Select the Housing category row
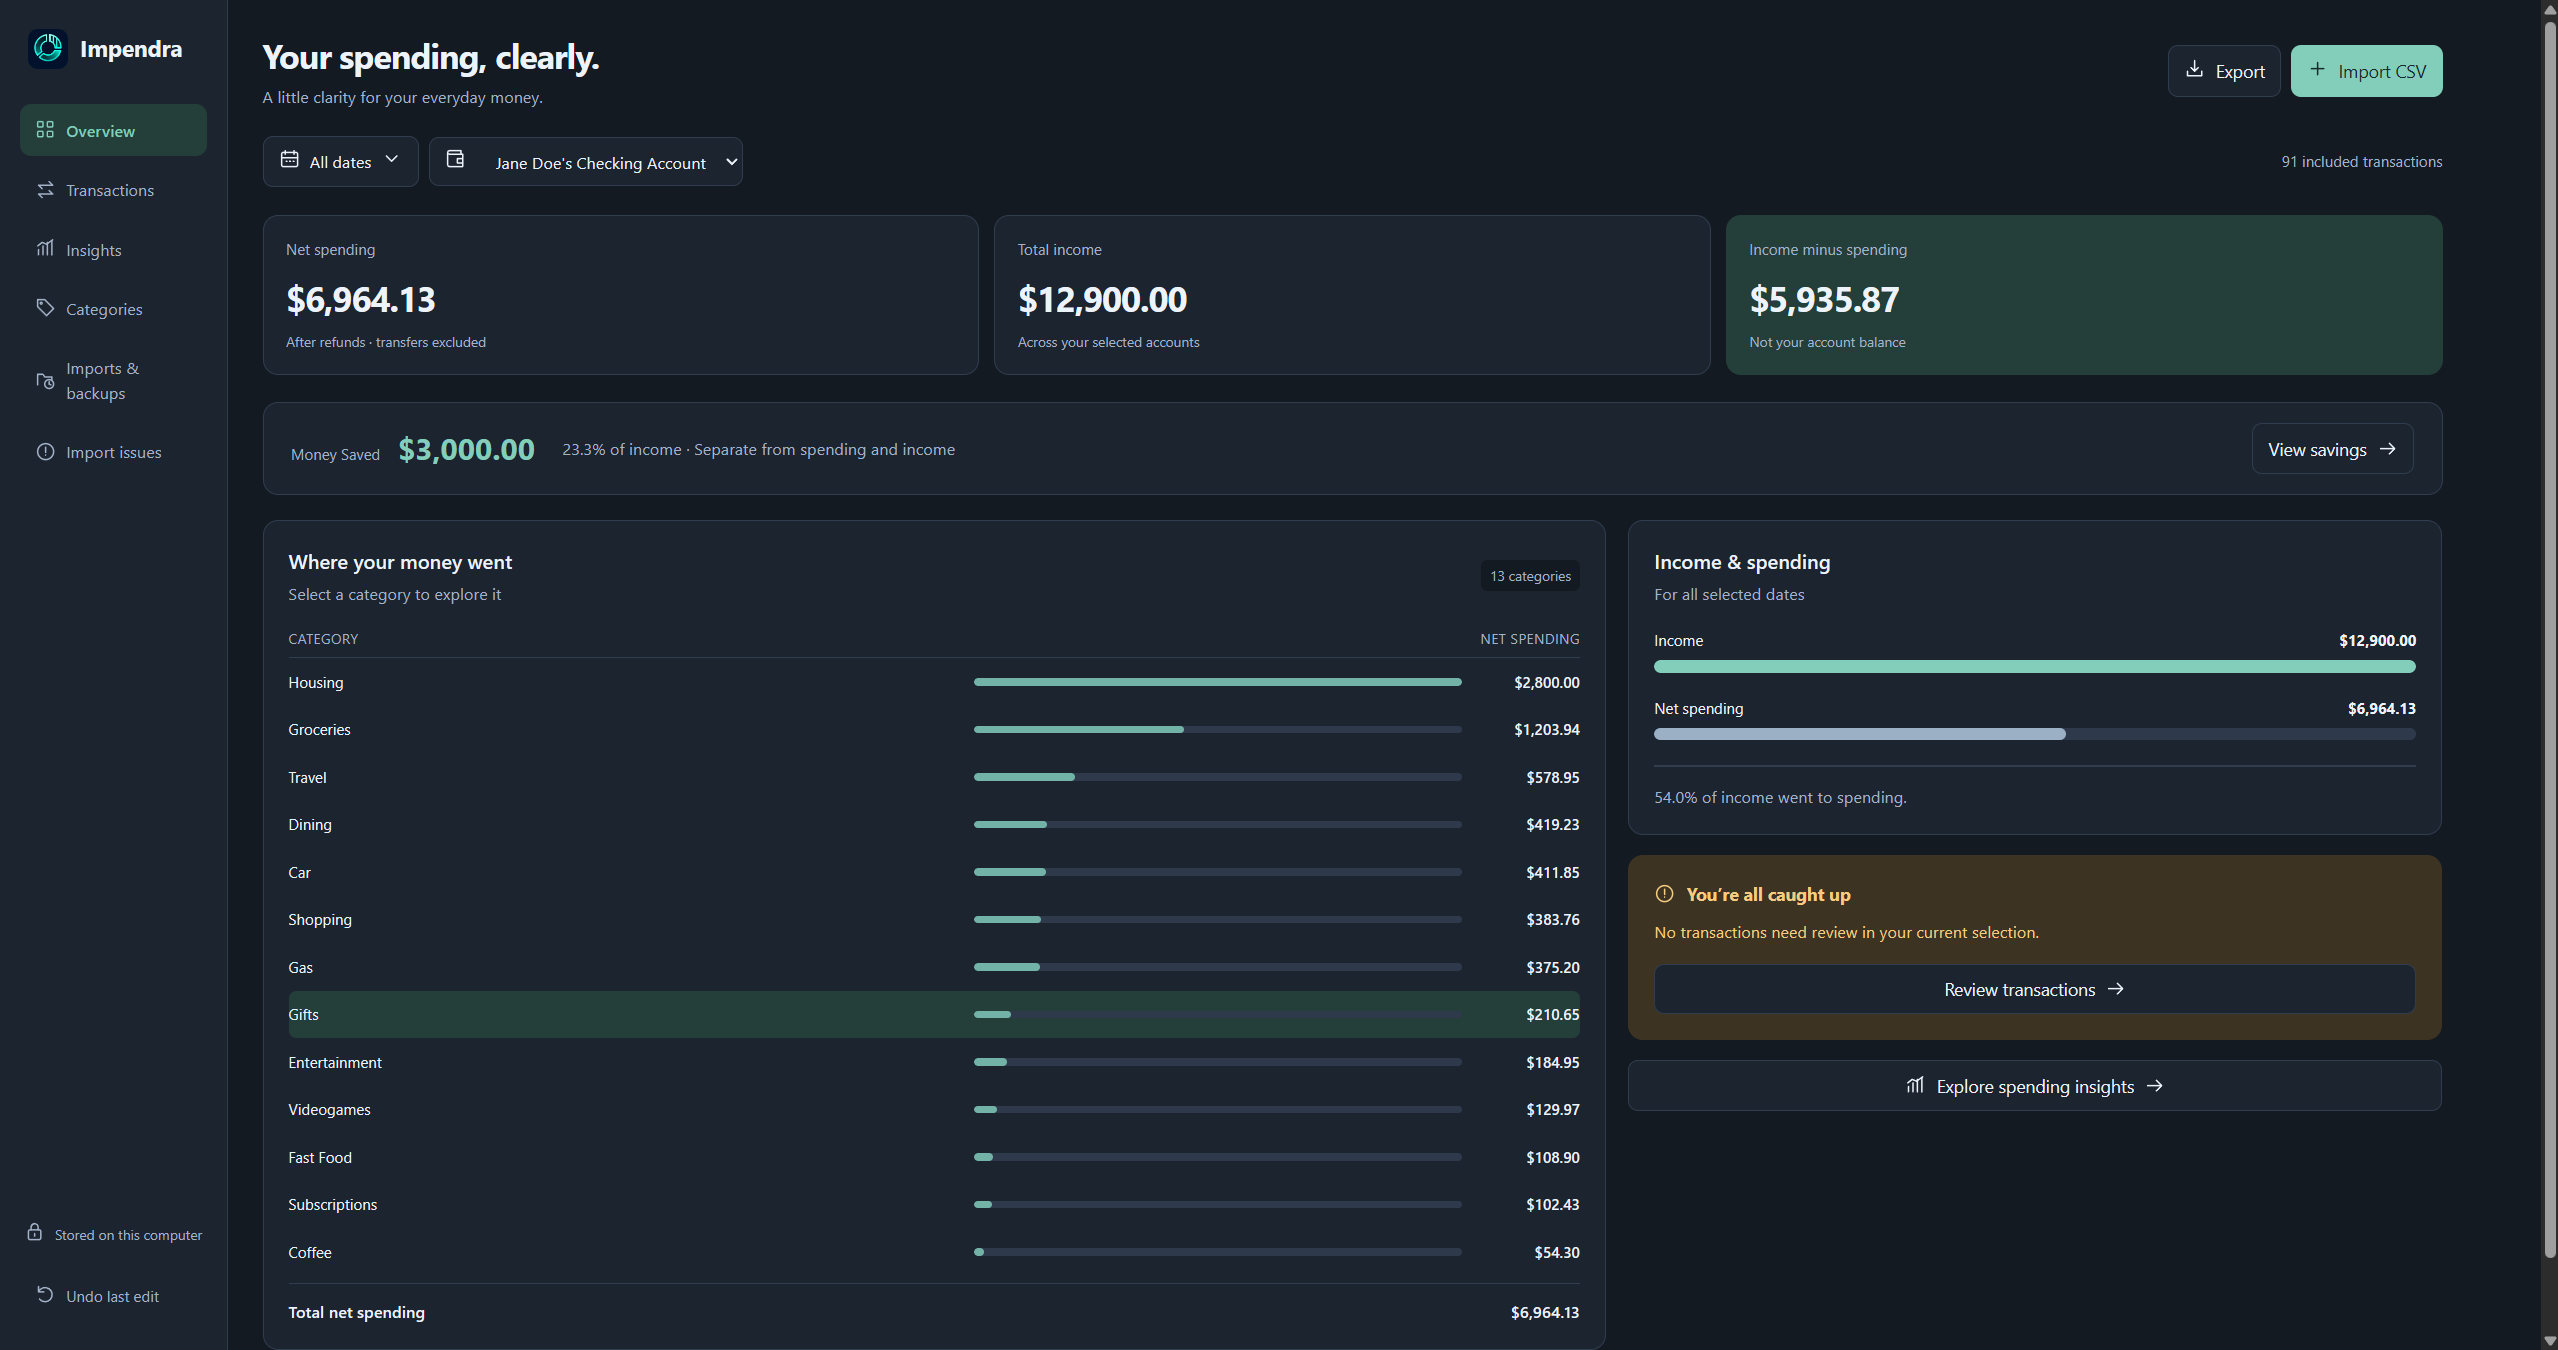 (x=934, y=682)
